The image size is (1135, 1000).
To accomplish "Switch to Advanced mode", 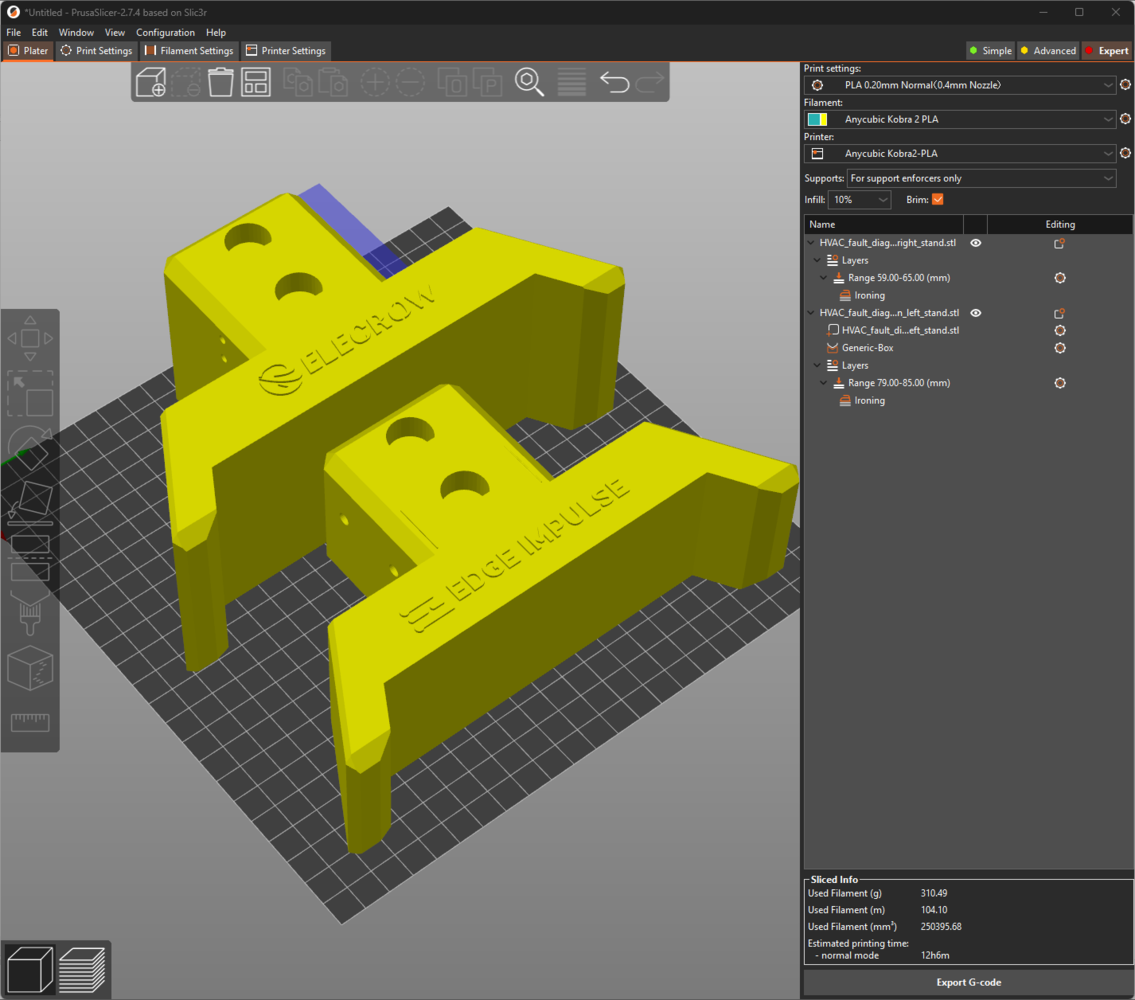I will click(1047, 51).
